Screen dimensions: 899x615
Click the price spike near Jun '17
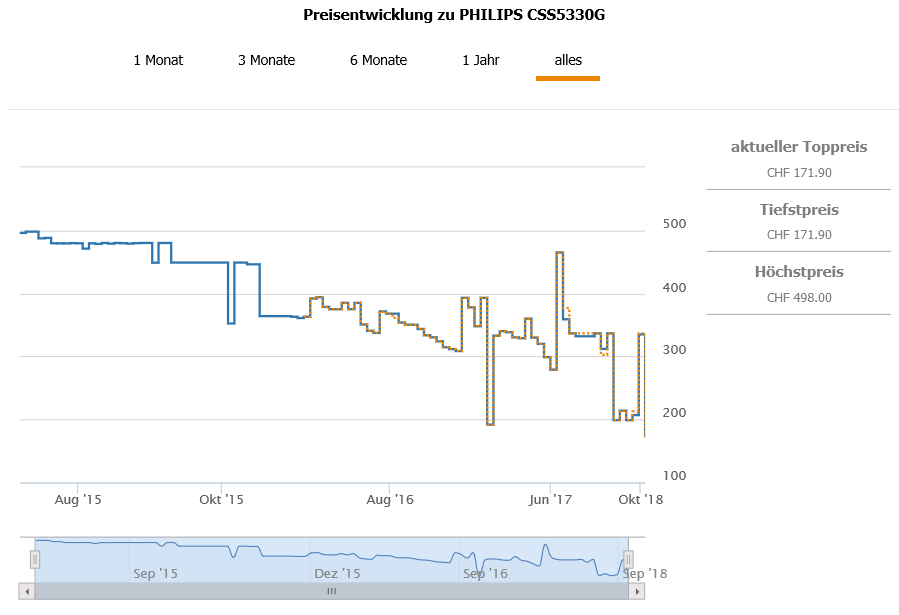coord(559,253)
